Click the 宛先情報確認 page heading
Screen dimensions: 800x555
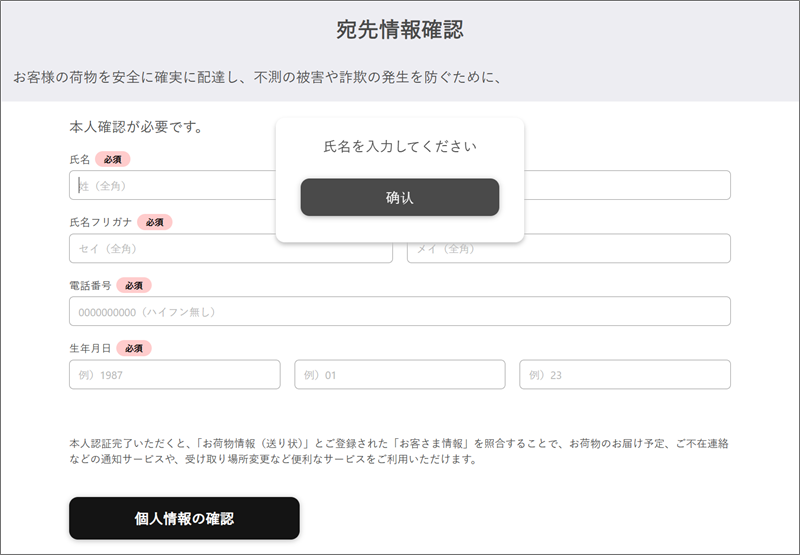(x=399, y=30)
